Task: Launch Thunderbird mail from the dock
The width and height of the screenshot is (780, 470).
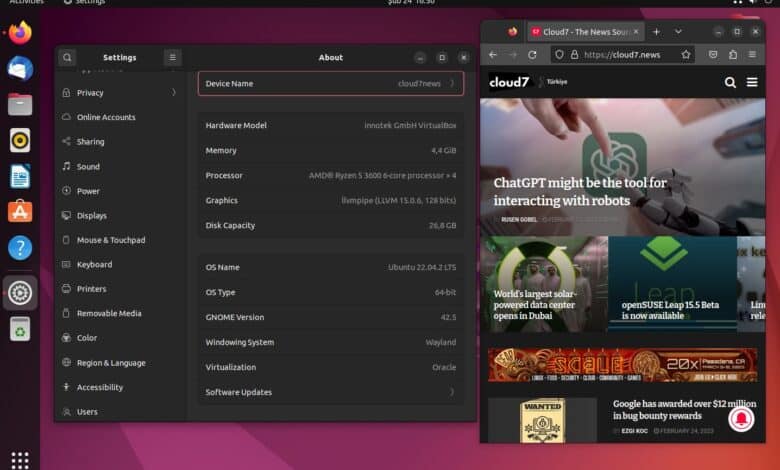Action: point(20,68)
